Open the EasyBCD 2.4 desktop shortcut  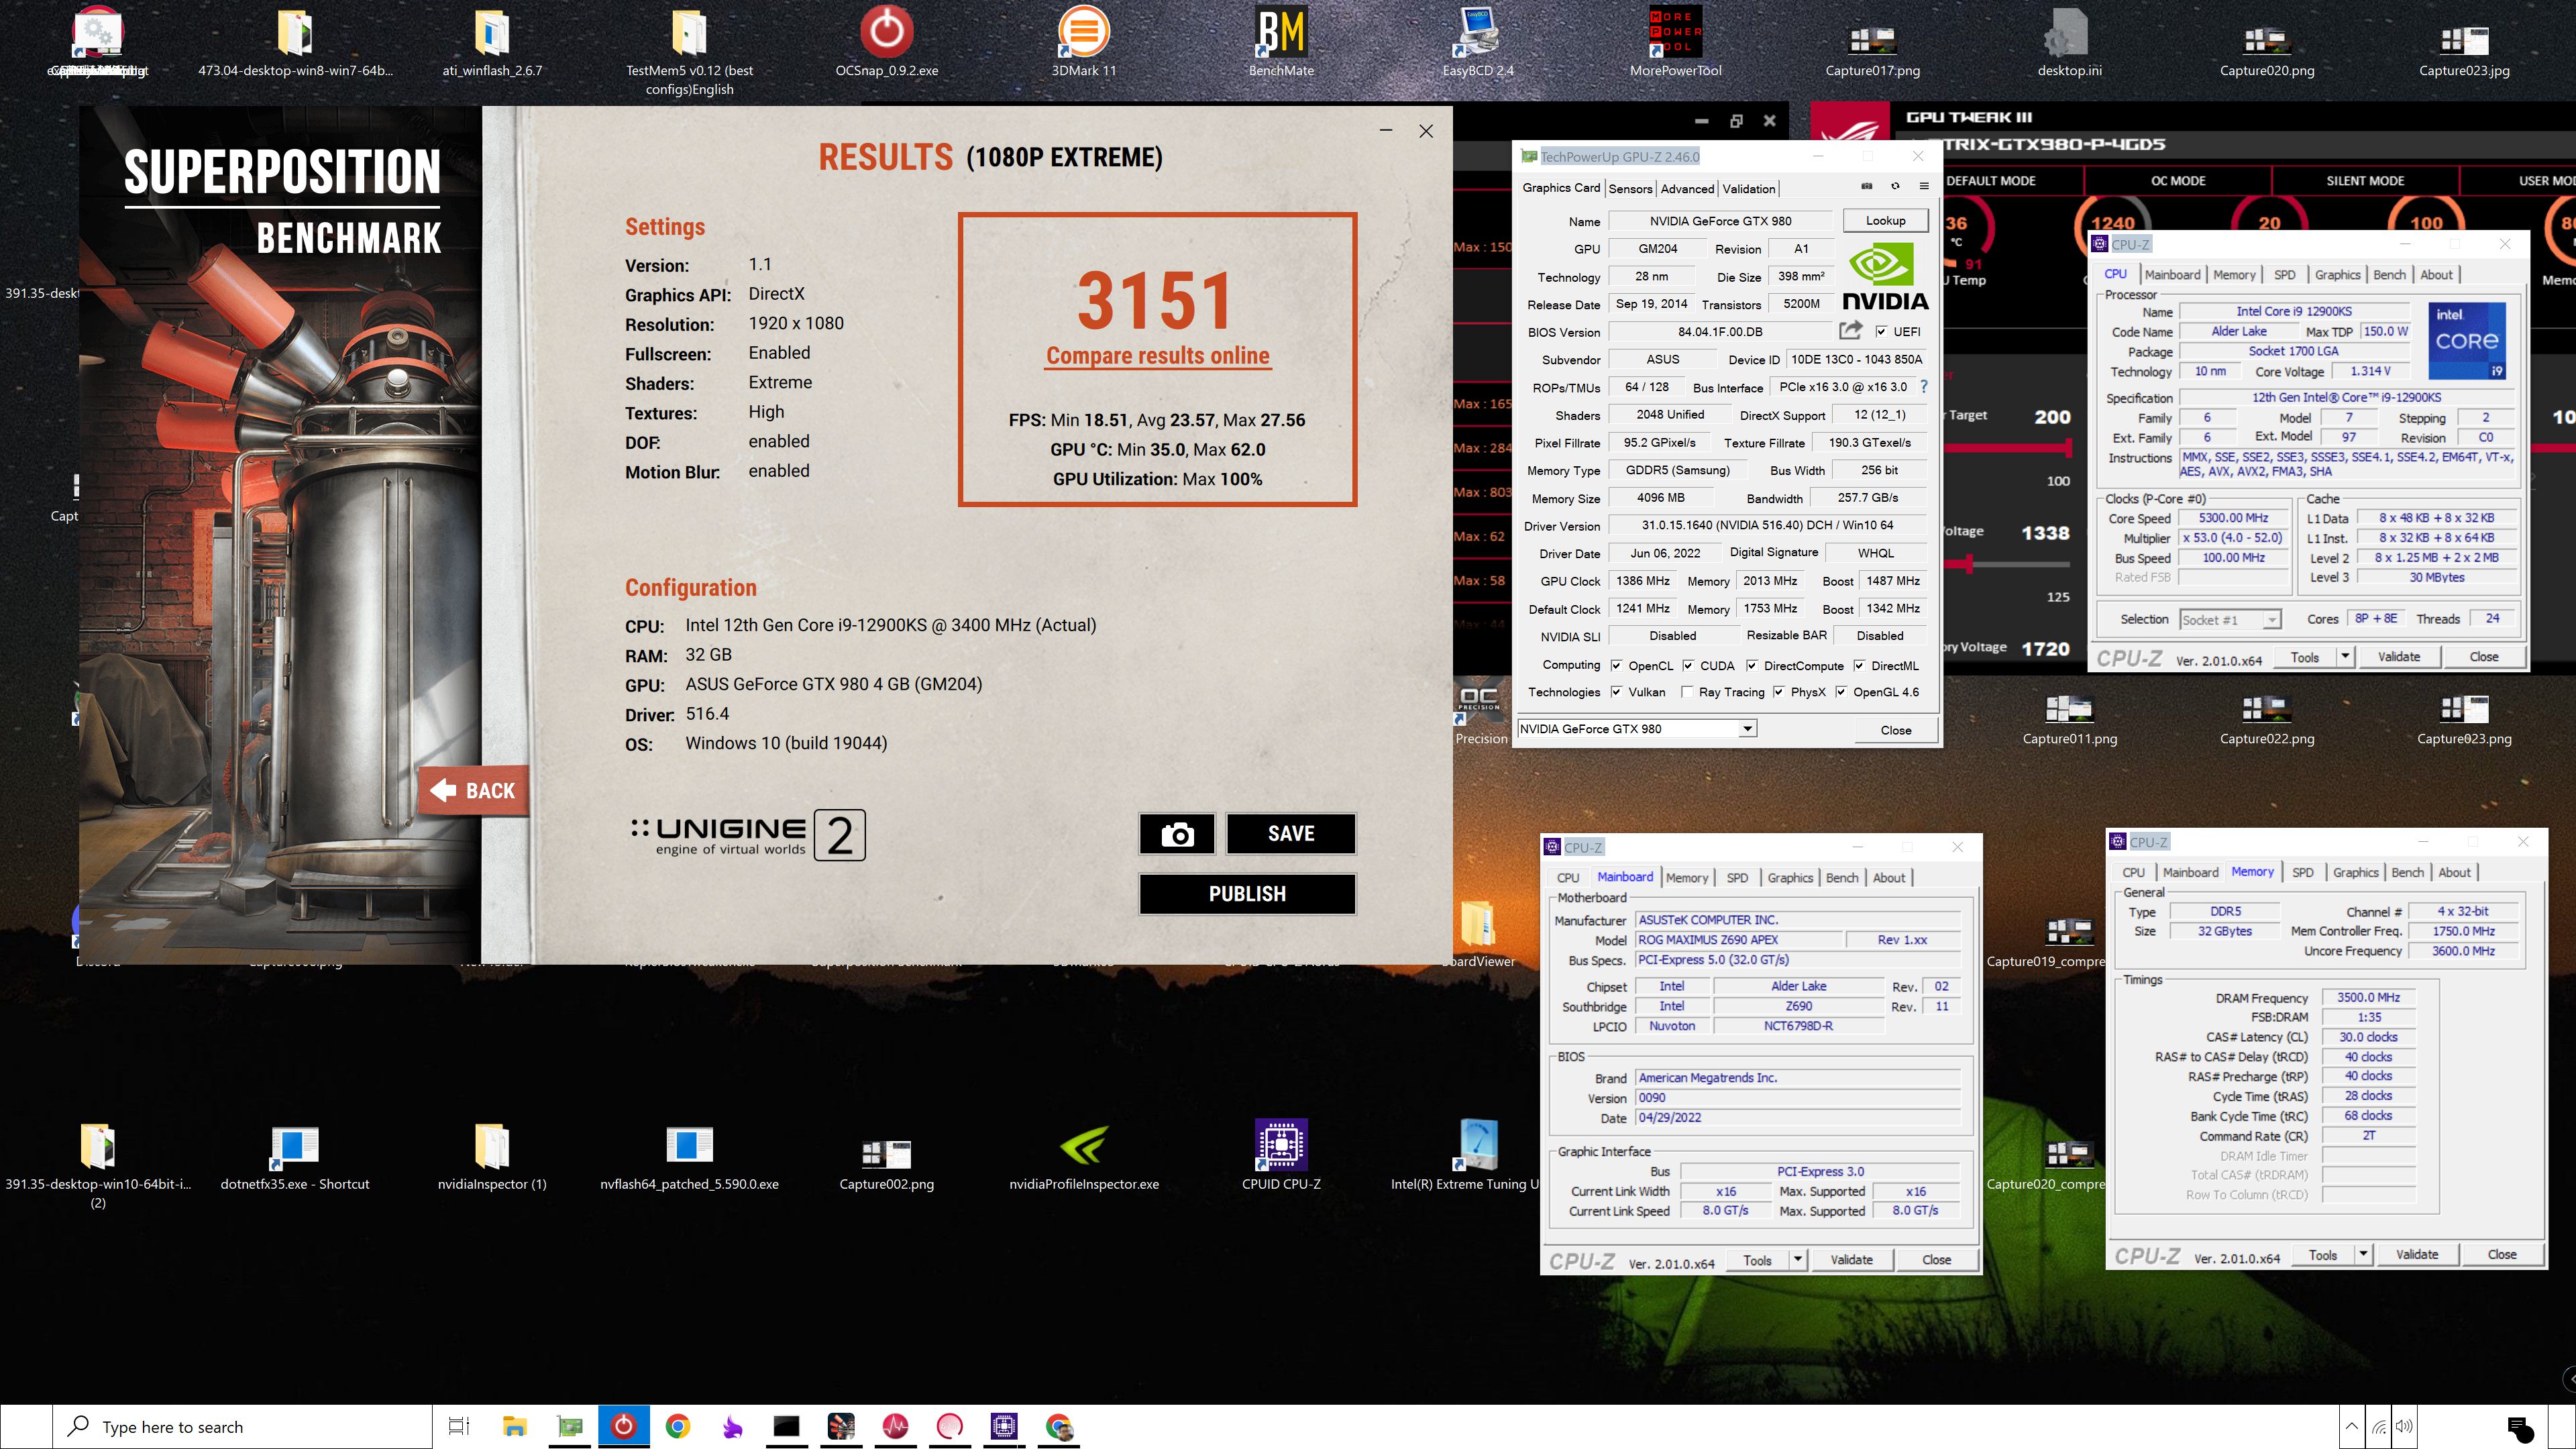(1477, 43)
